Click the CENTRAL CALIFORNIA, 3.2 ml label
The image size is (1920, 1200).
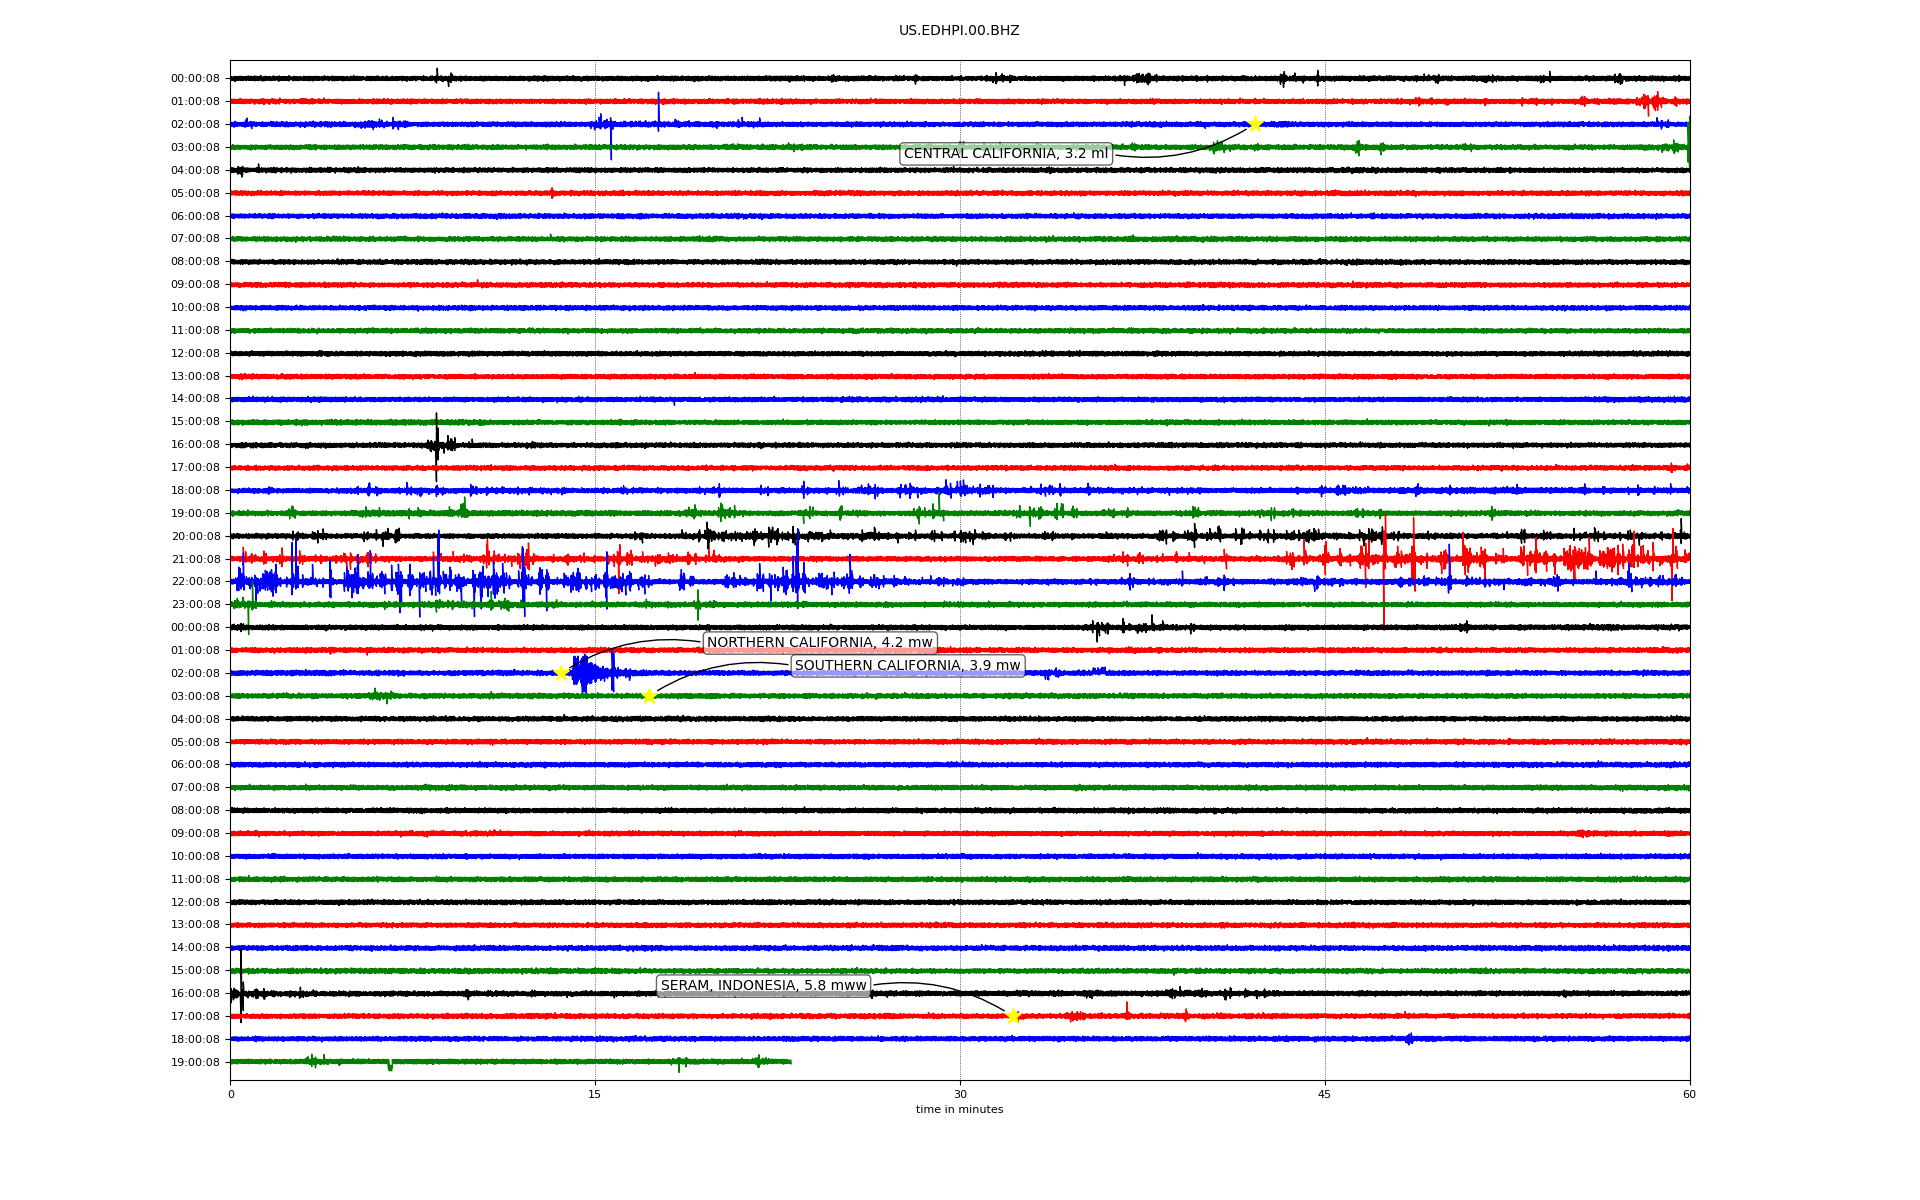(1005, 153)
